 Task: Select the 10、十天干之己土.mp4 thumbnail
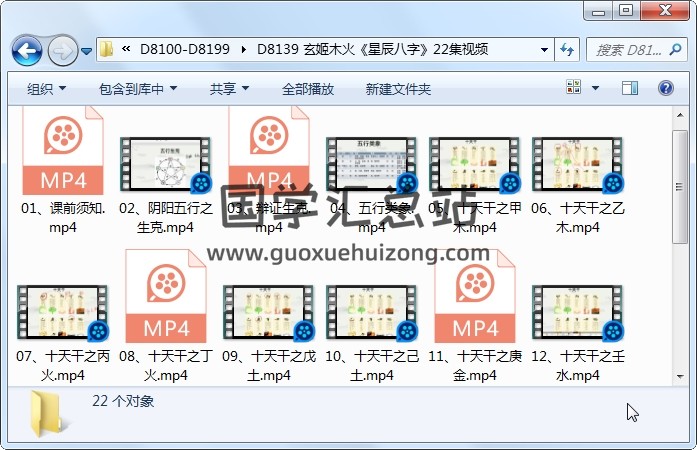[372, 313]
